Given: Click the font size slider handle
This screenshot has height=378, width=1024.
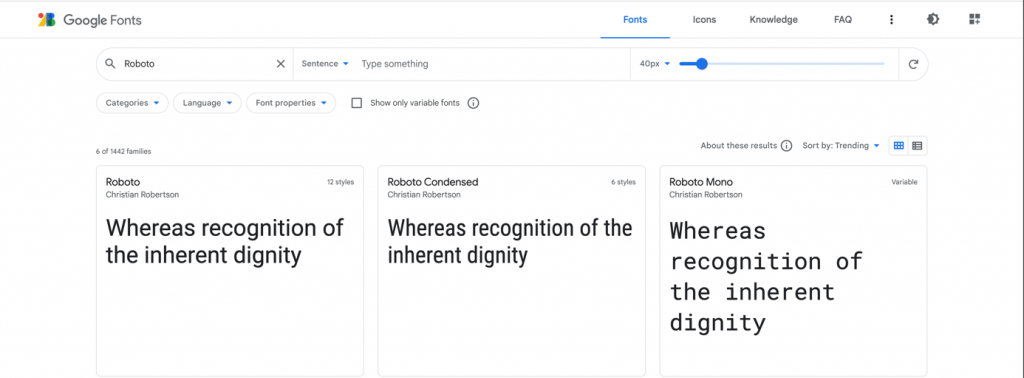Looking at the screenshot, I should point(701,64).
